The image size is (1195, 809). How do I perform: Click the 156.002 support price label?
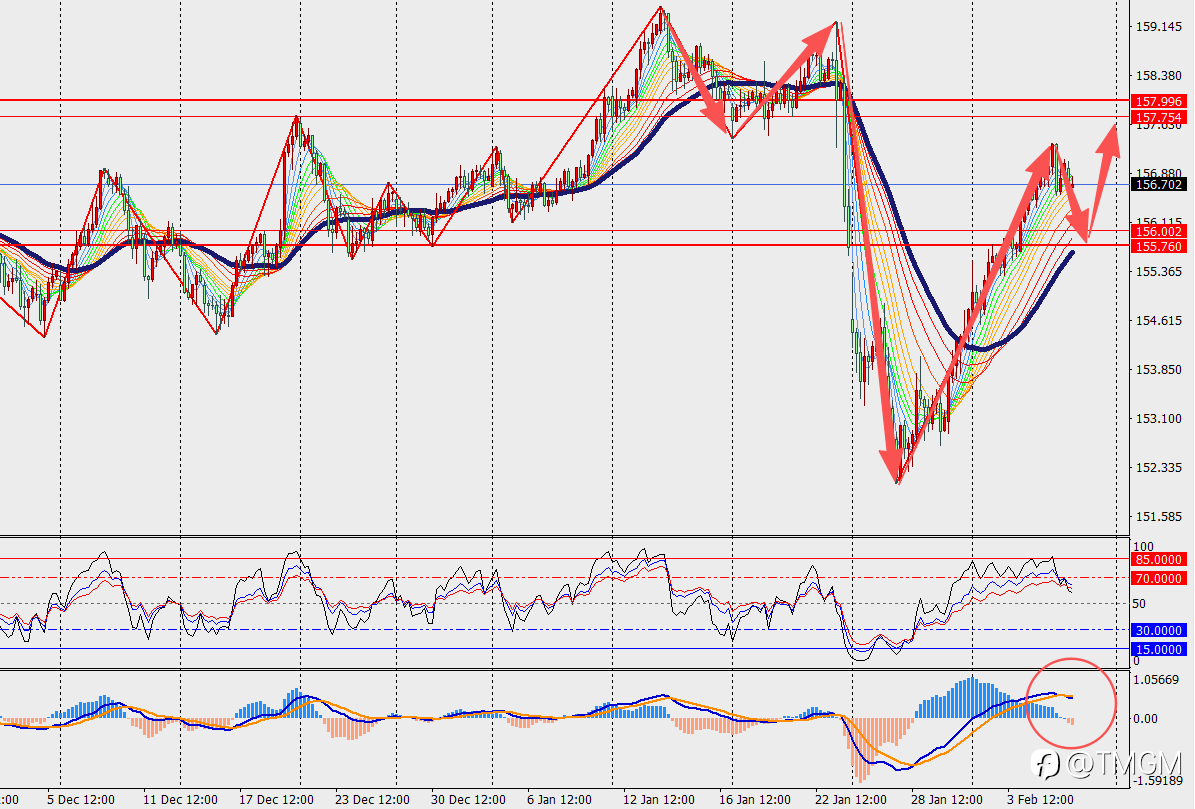(x=1158, y=232)
